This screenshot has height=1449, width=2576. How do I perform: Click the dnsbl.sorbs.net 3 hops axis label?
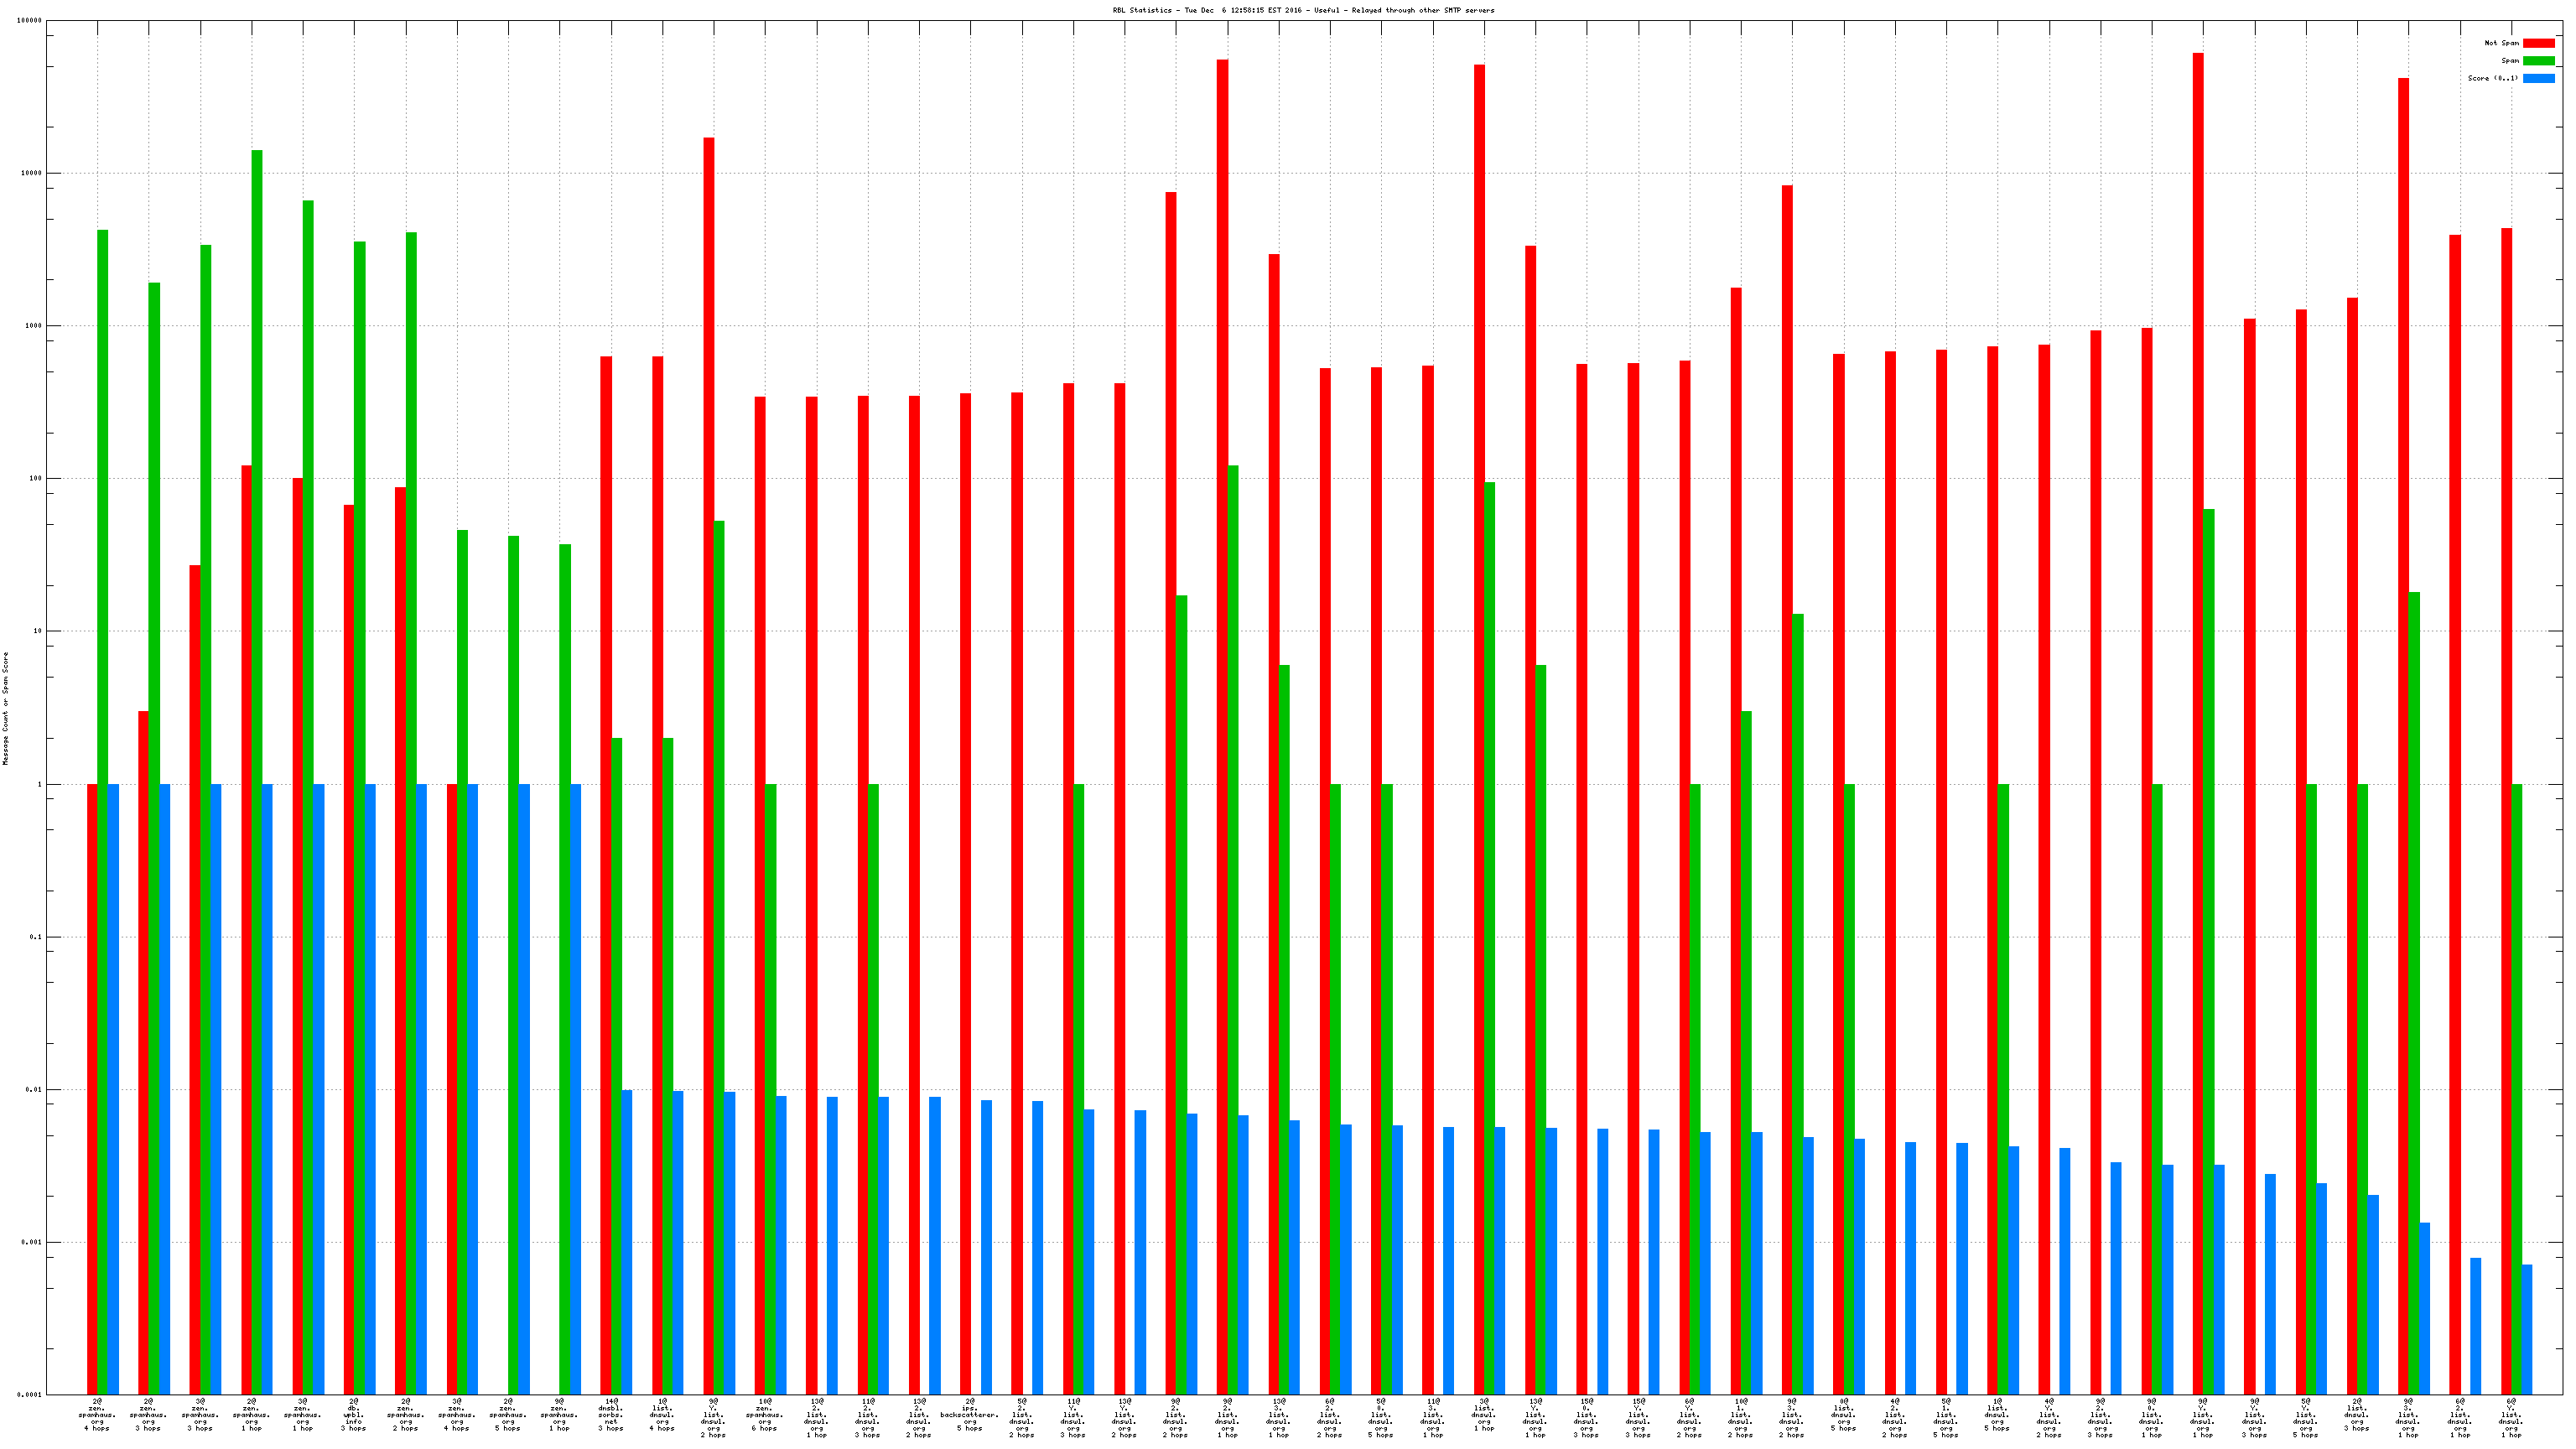610,1414
